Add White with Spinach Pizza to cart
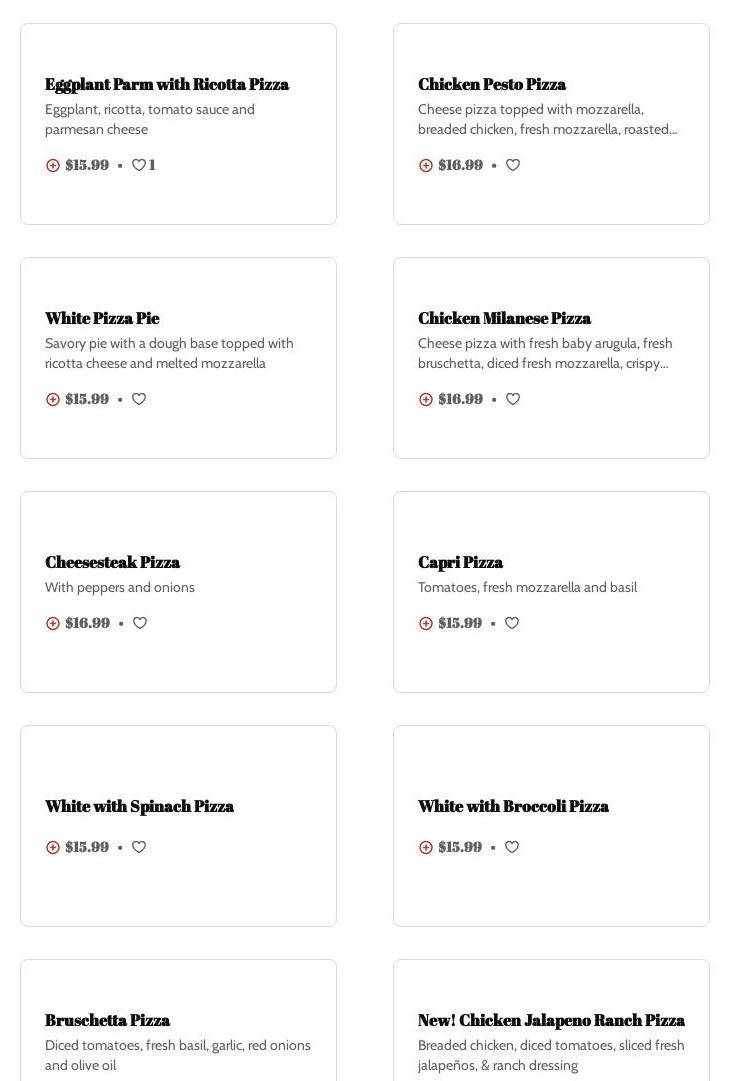 pos(53,847)
